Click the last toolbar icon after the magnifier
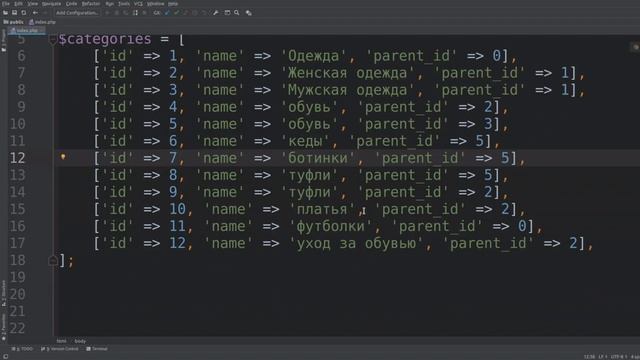The width and height of the screenshot is (640, 360). [249, 13]
